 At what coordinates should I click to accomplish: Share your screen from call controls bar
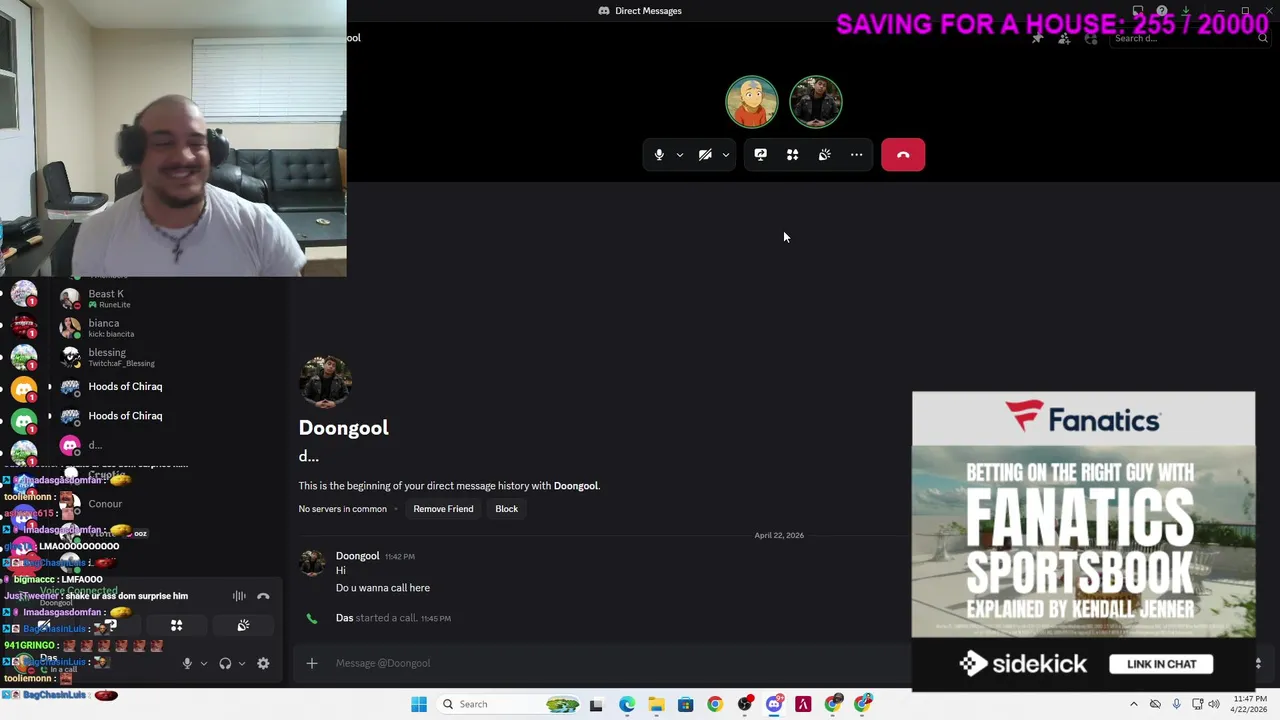[760, 155]
